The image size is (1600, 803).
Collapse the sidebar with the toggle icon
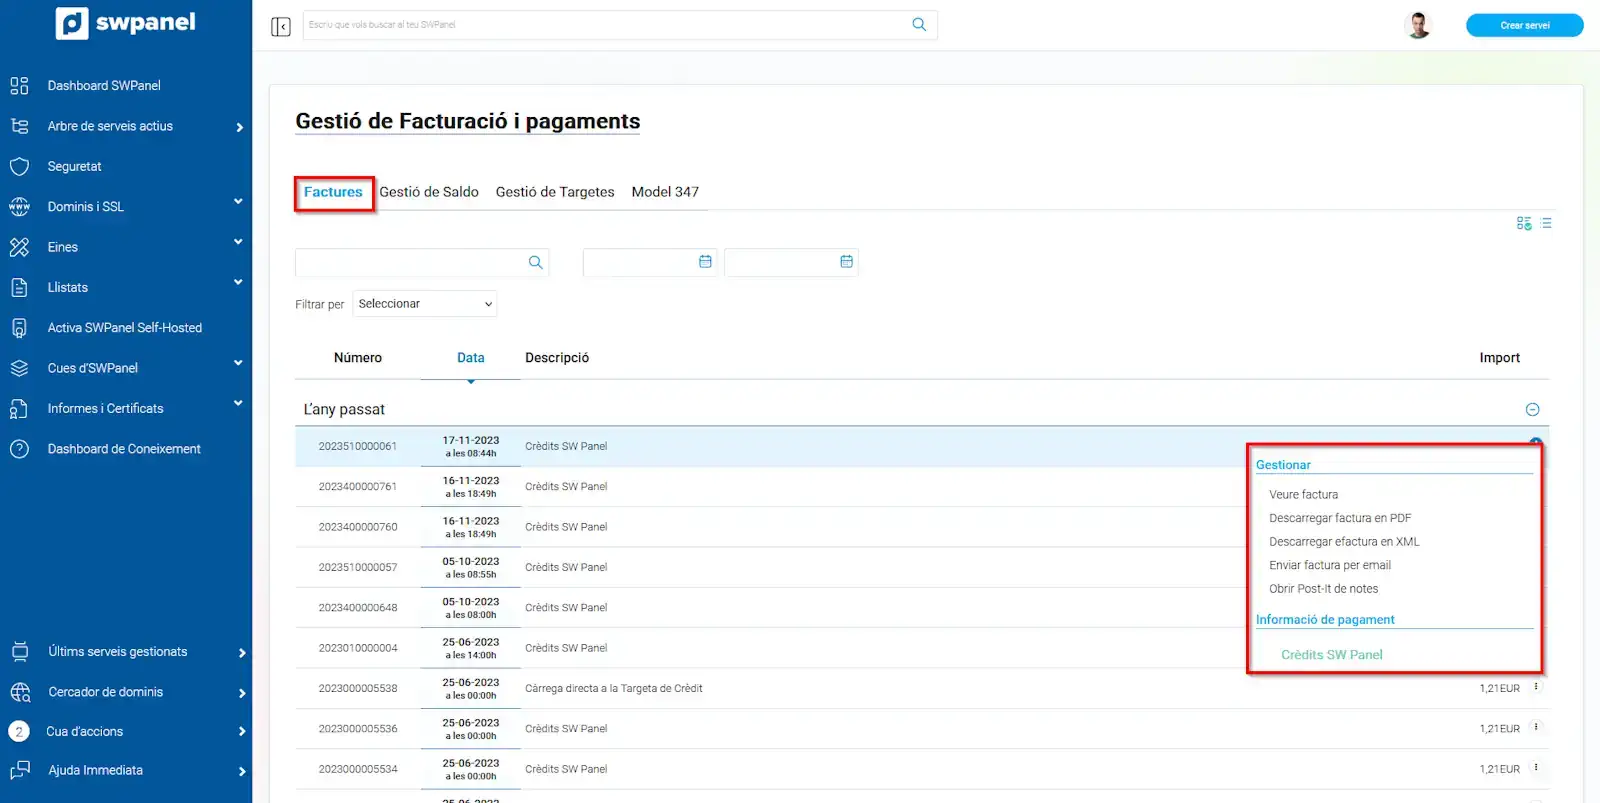click(x=281, y=26)
